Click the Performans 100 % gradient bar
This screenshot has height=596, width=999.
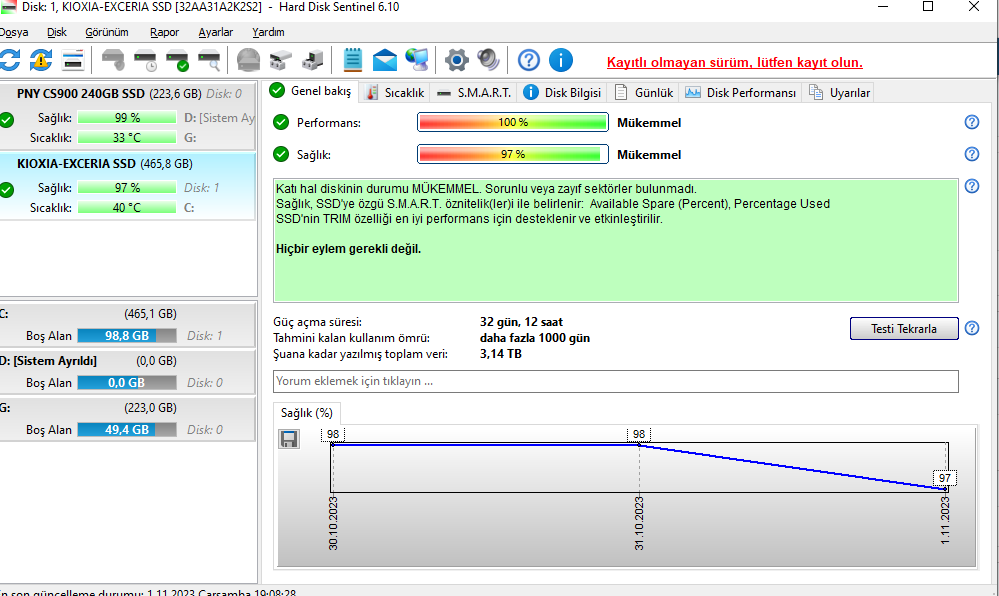pos(513,122)
